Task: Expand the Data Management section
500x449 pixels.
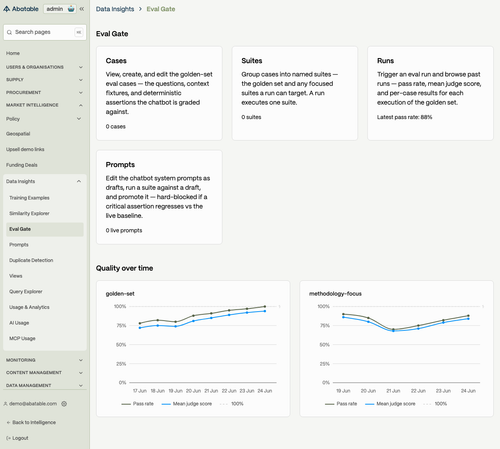Action: (x=45, y=385)
